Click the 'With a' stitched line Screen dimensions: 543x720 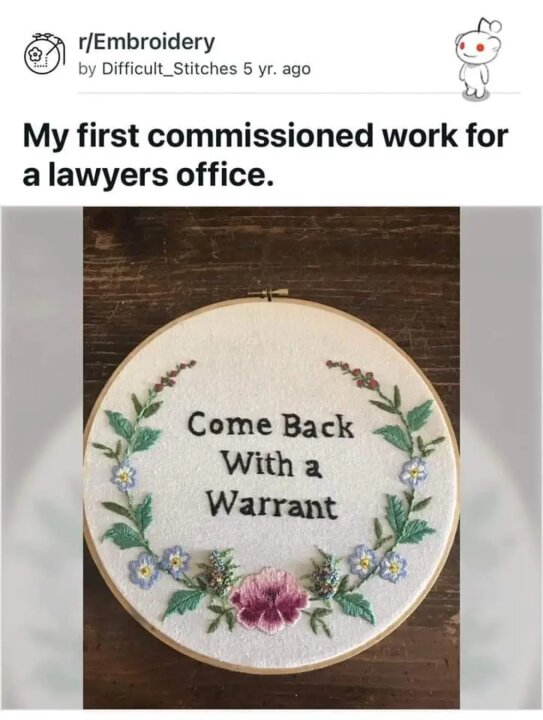click(x=271, y=465)
